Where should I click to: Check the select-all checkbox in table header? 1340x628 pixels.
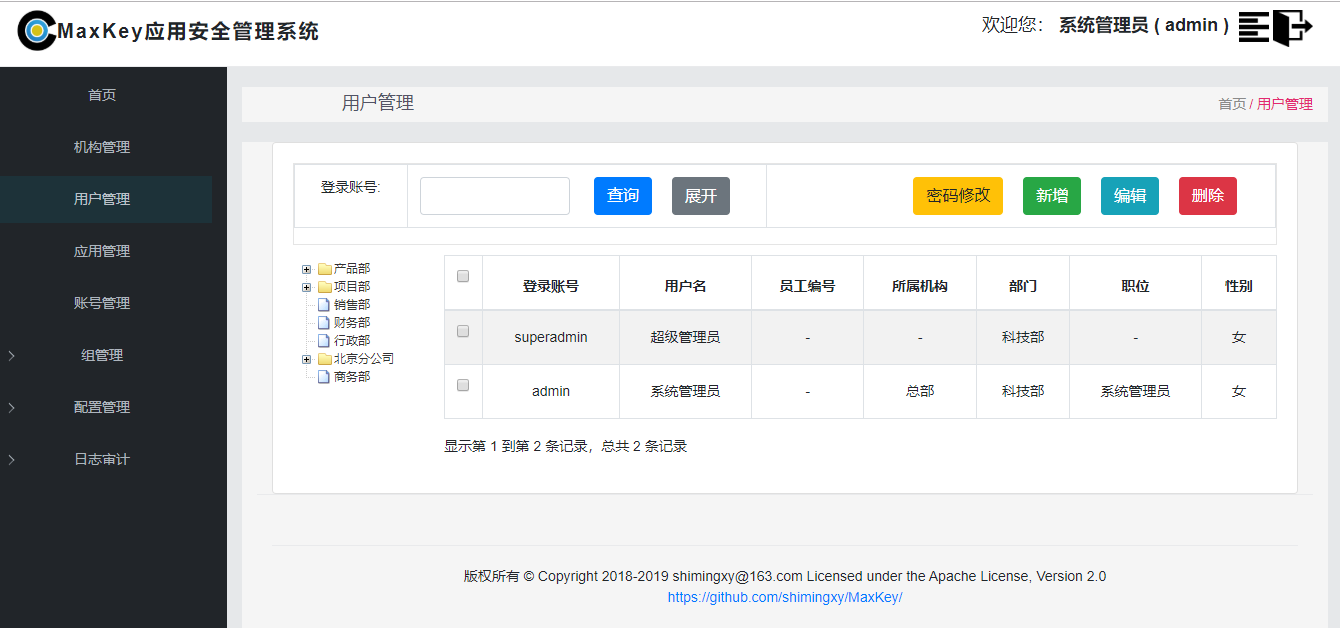[x=463, y=277]
